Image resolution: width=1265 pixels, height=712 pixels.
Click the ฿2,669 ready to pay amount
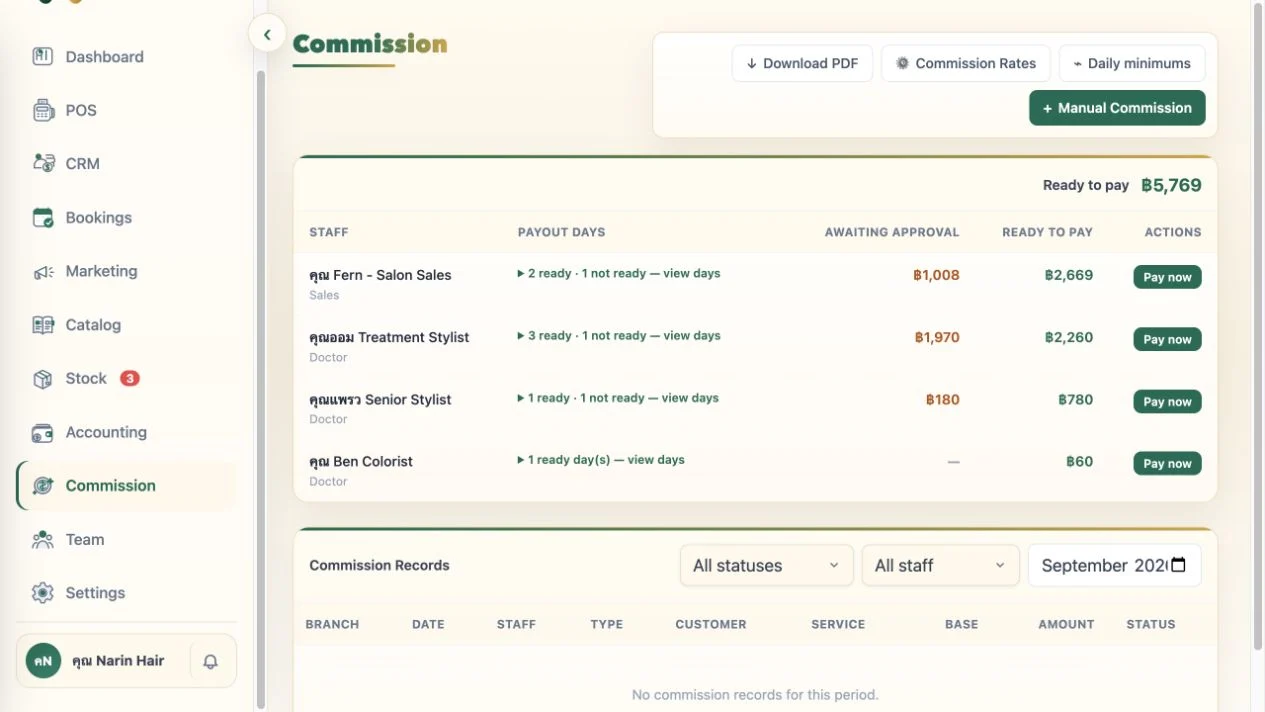pos(1069,275)
